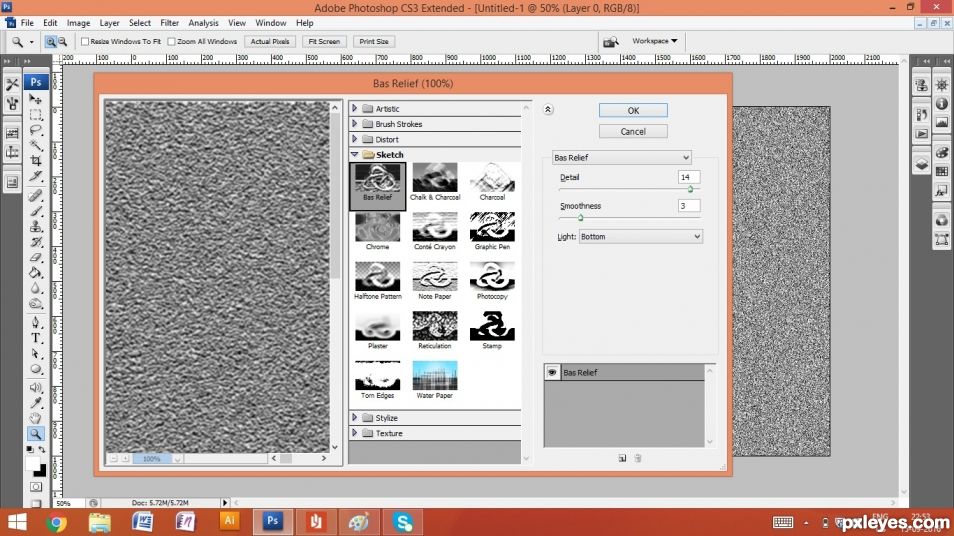
Task: Enable Resize Windows To Fit checkbox
Action: pos(85,41)
